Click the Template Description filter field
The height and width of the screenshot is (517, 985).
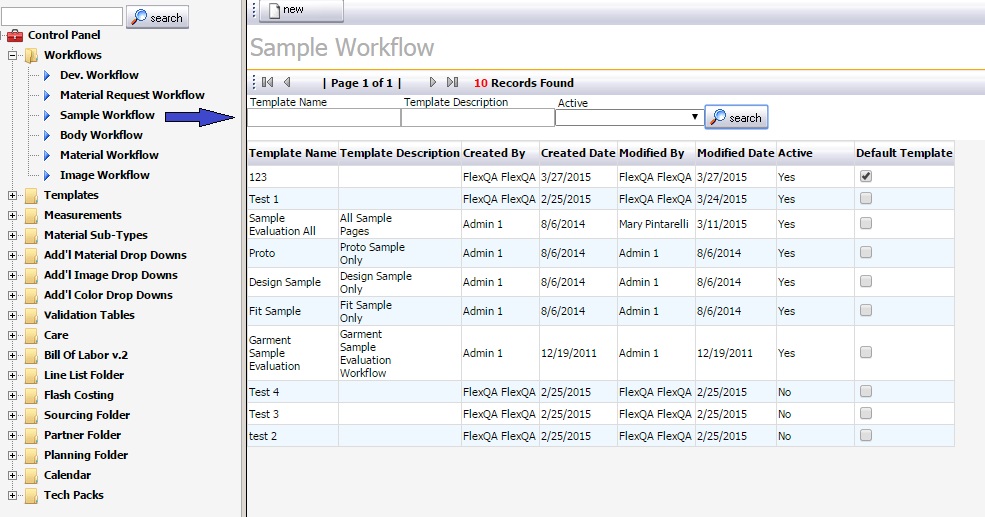coord(477,117)
